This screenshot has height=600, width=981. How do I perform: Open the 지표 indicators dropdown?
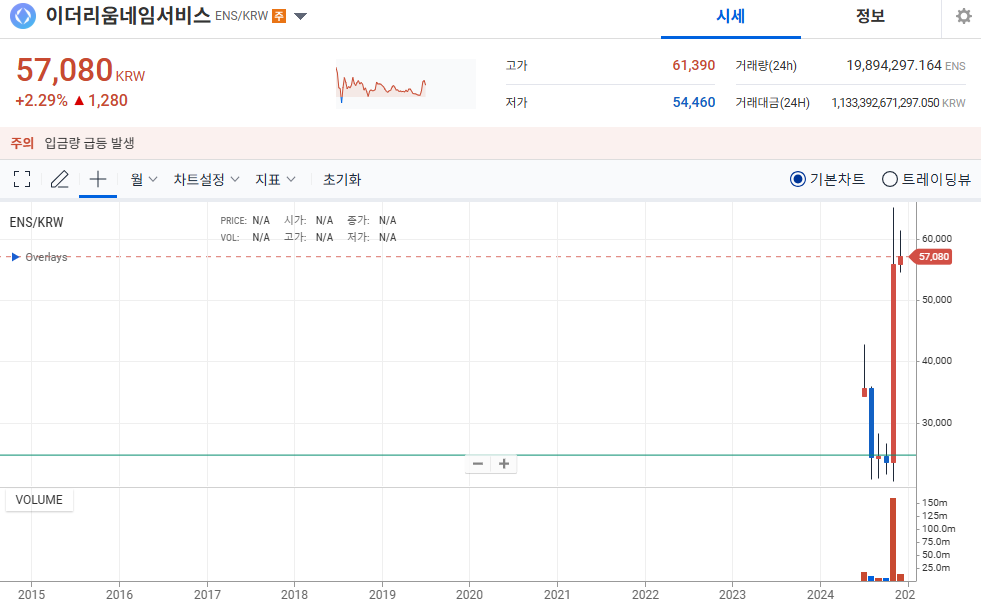tap(275, 180)
